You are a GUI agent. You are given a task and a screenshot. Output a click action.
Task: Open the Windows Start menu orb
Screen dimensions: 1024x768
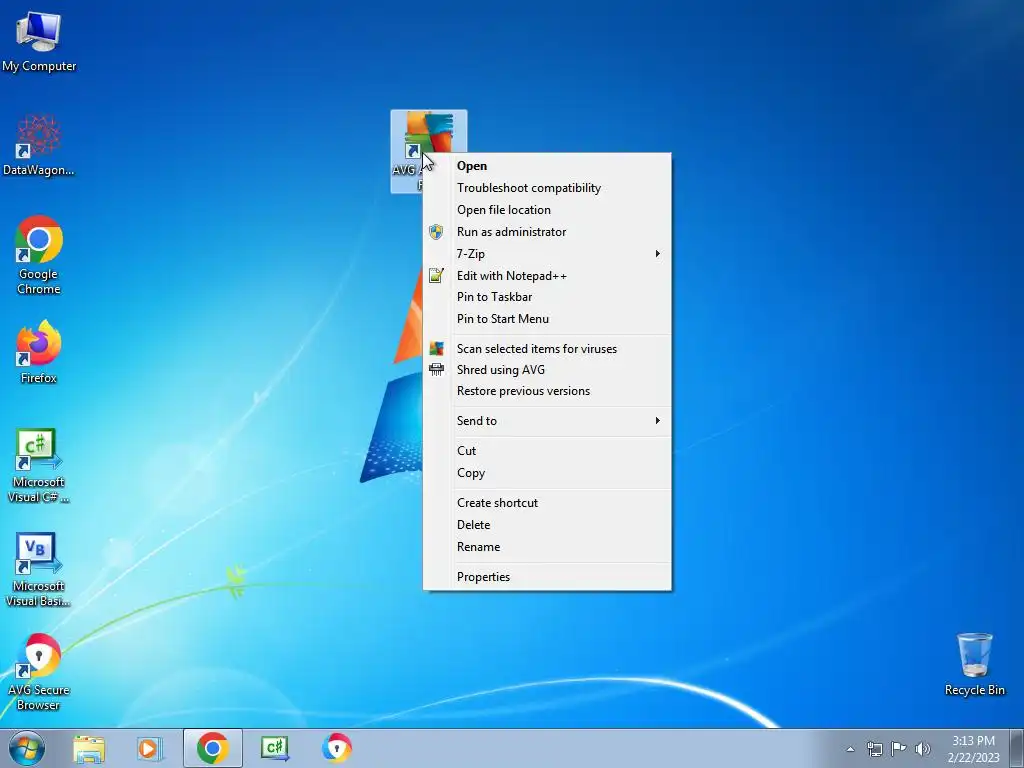pos(26,748)
